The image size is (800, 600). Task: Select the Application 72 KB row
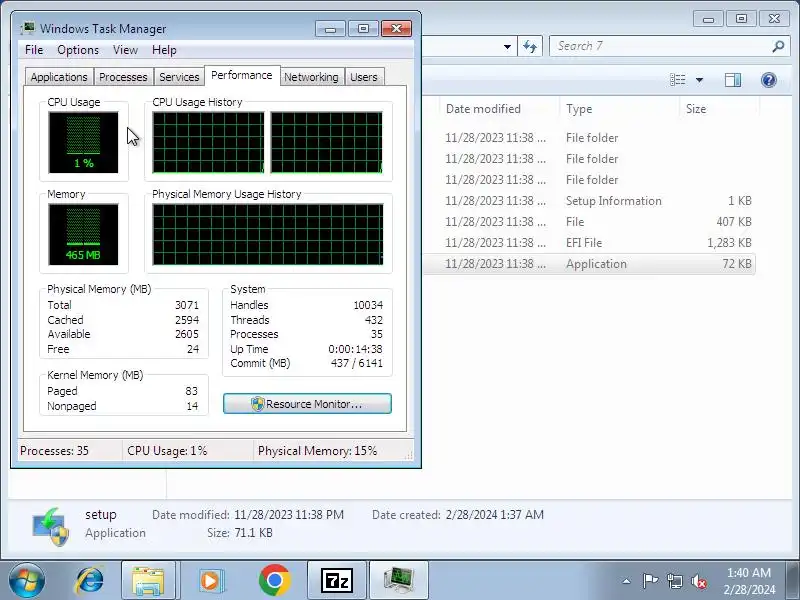click(589, 264)
